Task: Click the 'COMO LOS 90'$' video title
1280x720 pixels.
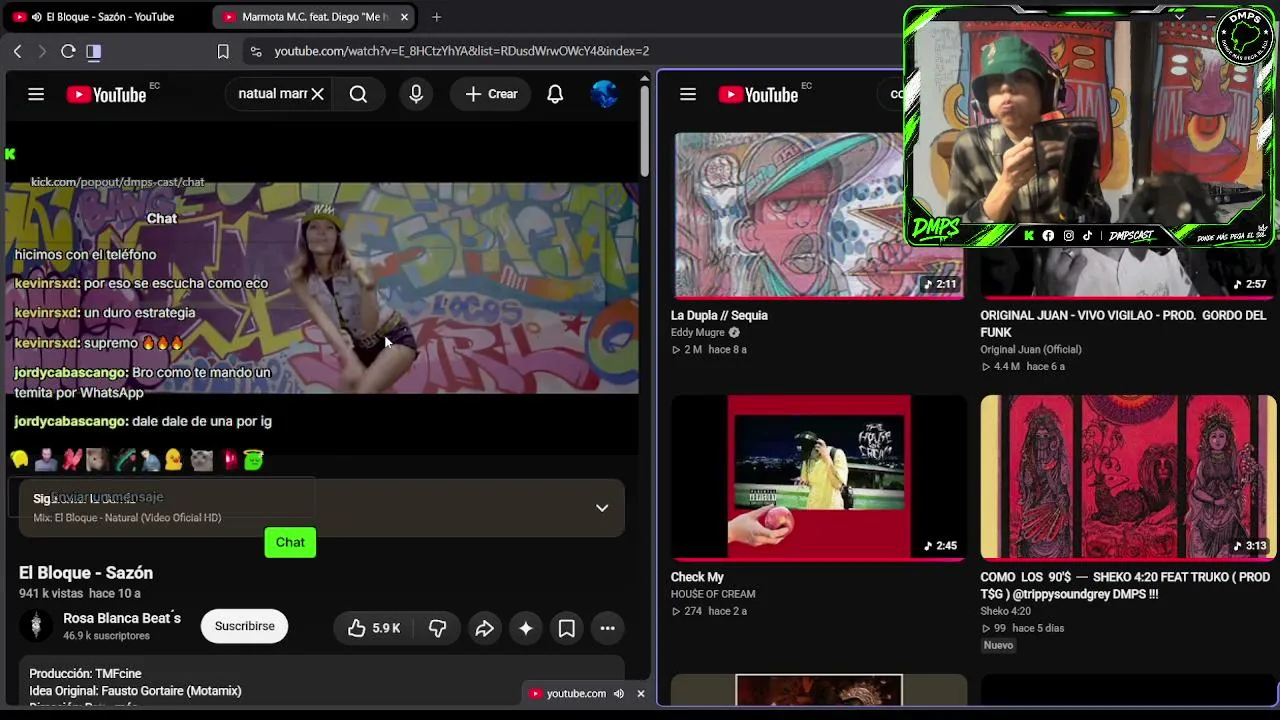Action: [x=1125, y=585]
